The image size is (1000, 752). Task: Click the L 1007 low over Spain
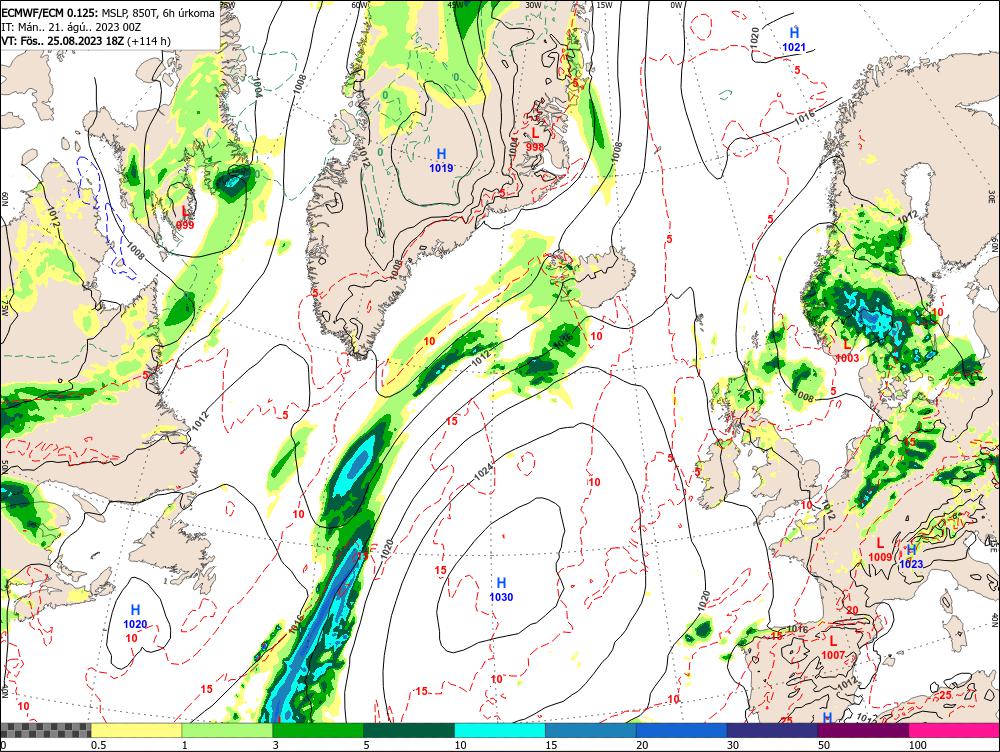833,647
